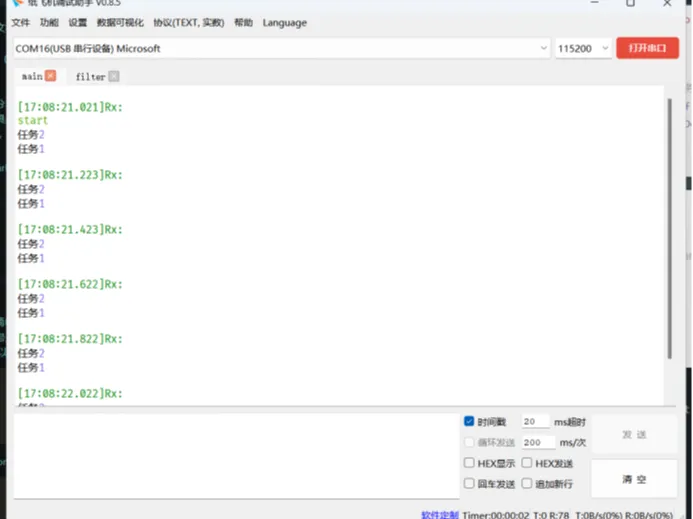Enable the HEX显示 checkbox

(x=469, y=462)
